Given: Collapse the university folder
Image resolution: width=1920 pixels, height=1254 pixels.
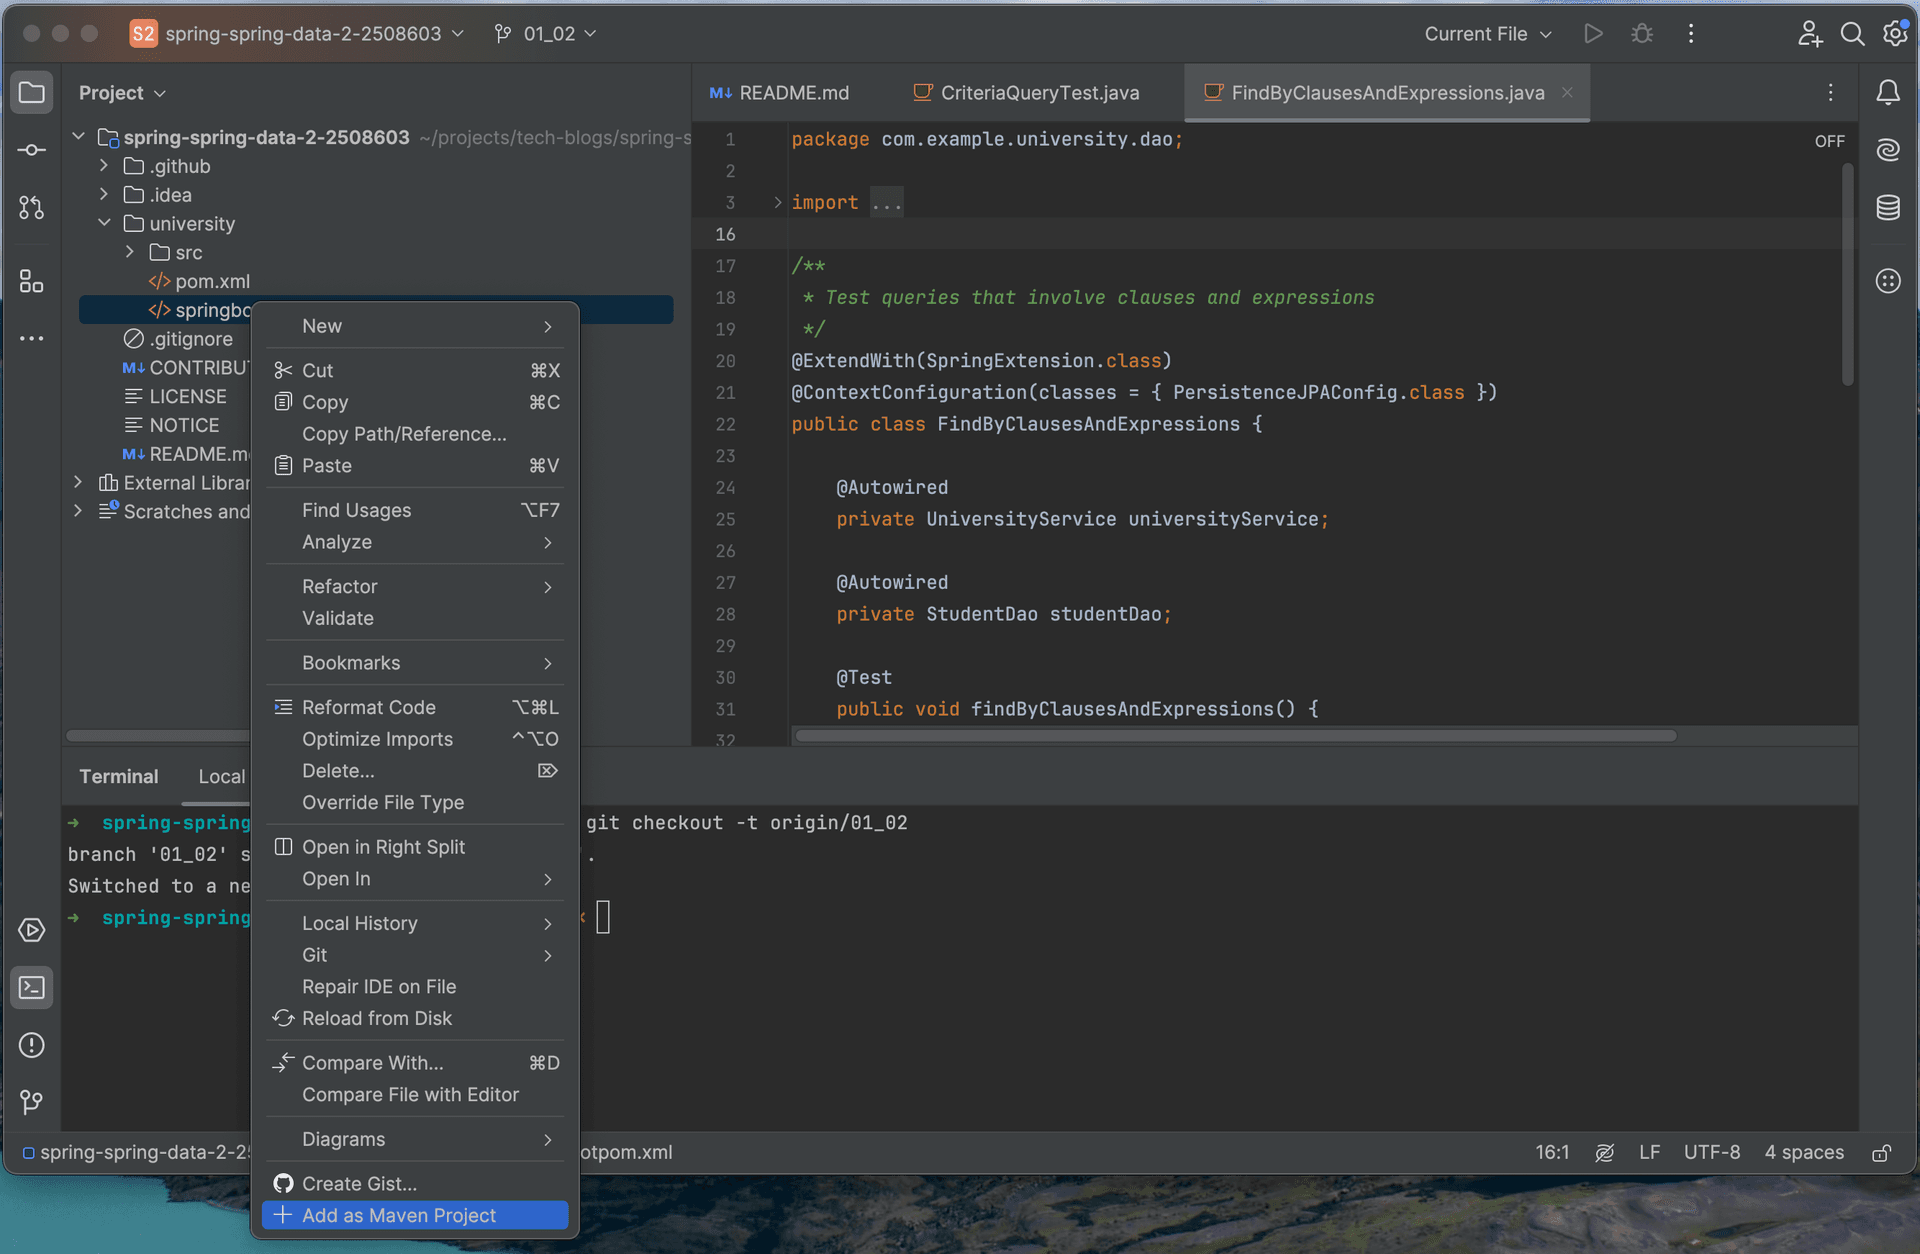Looking at the screenshot, I should click(x=104, y=223).
